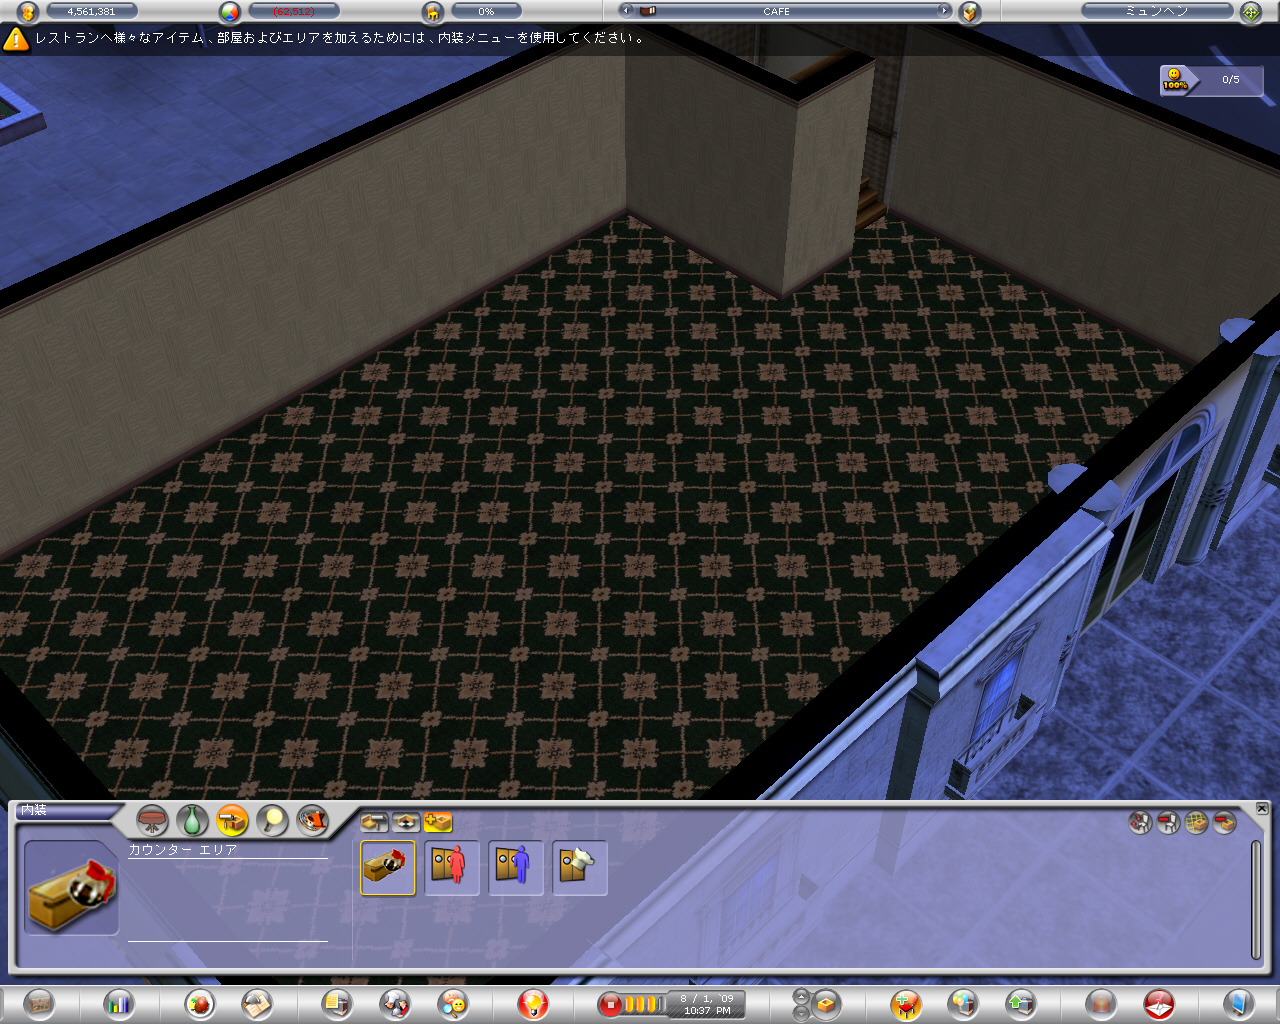
Task: Click the yellow warning triangle icon
Action: (16, 39)
